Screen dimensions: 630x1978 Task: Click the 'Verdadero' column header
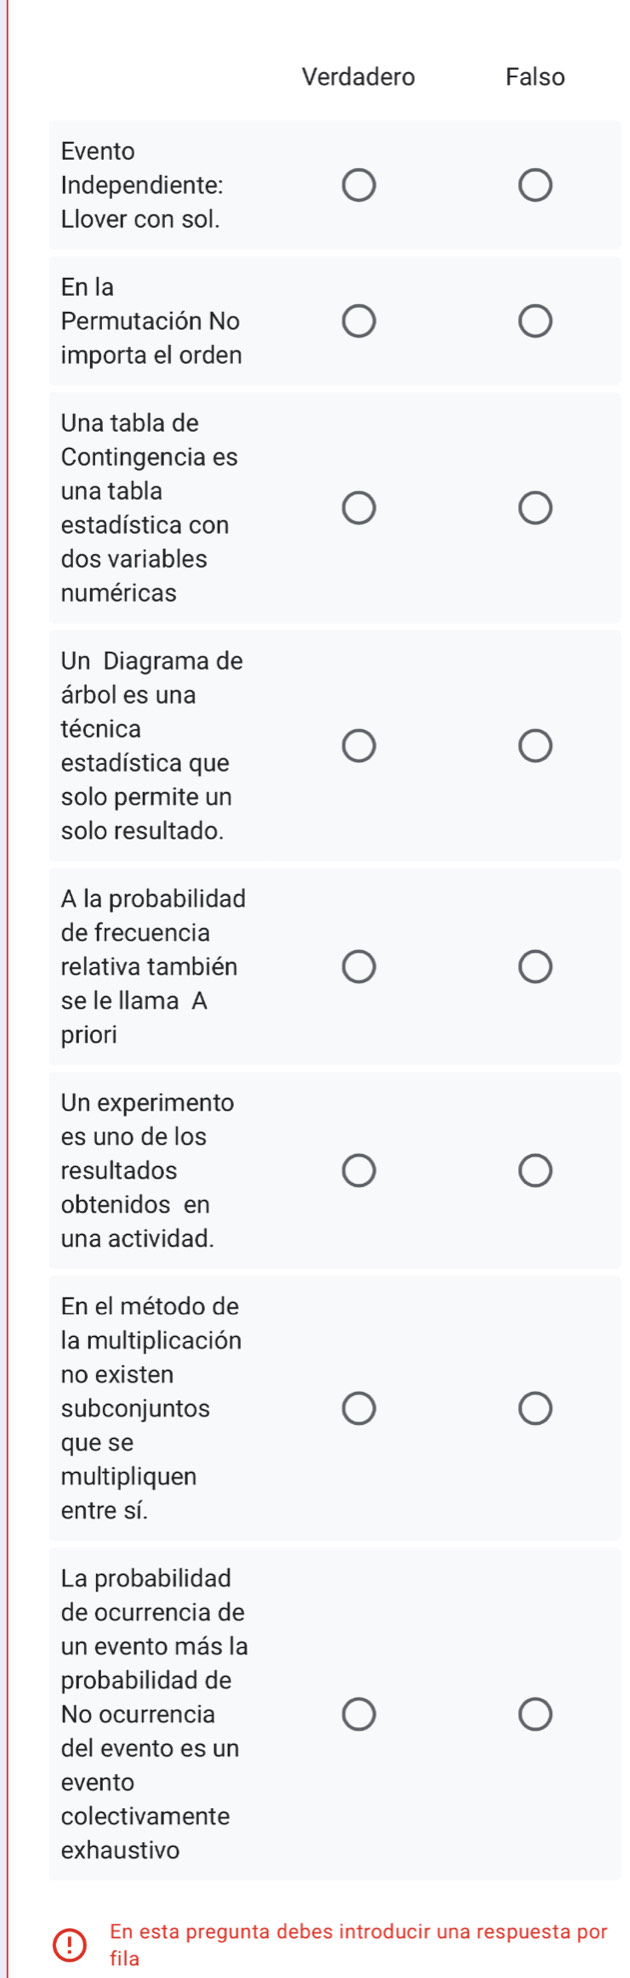358,77
